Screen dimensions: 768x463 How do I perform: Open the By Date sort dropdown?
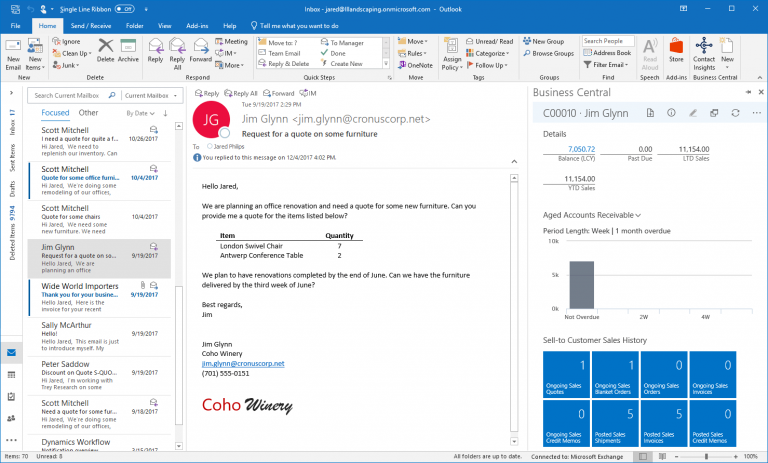tap(141, 113)
